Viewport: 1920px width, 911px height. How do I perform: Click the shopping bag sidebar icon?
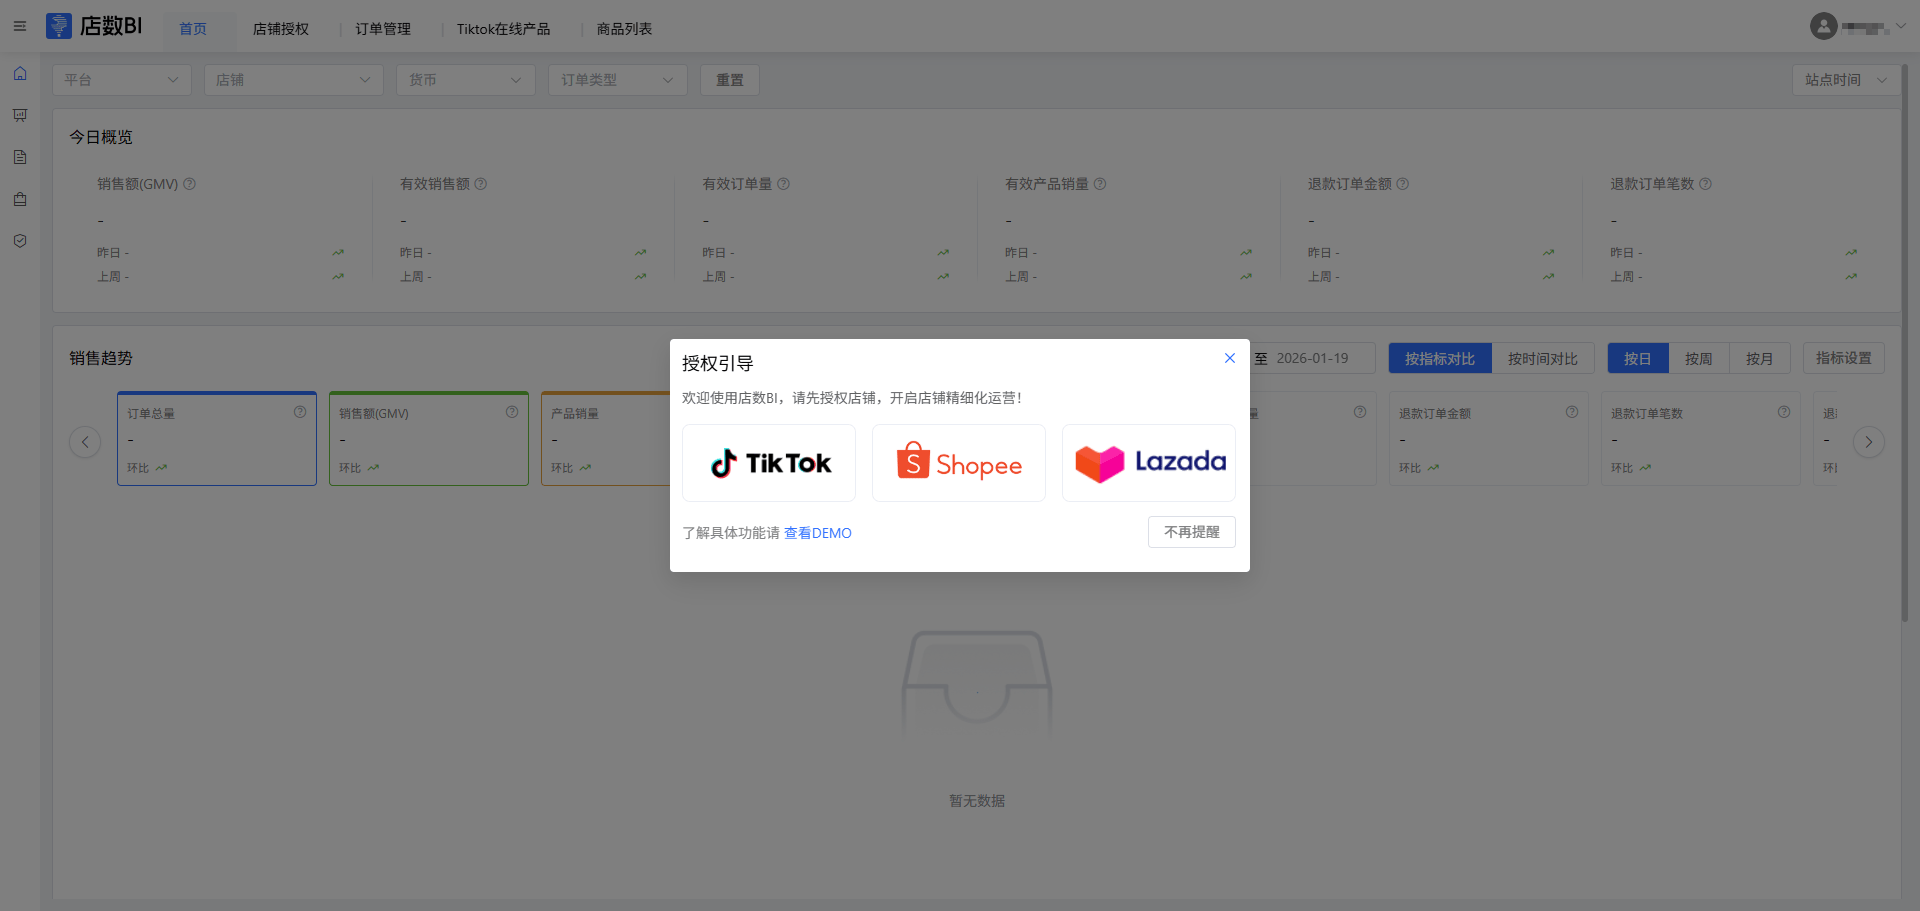point(20,200)
